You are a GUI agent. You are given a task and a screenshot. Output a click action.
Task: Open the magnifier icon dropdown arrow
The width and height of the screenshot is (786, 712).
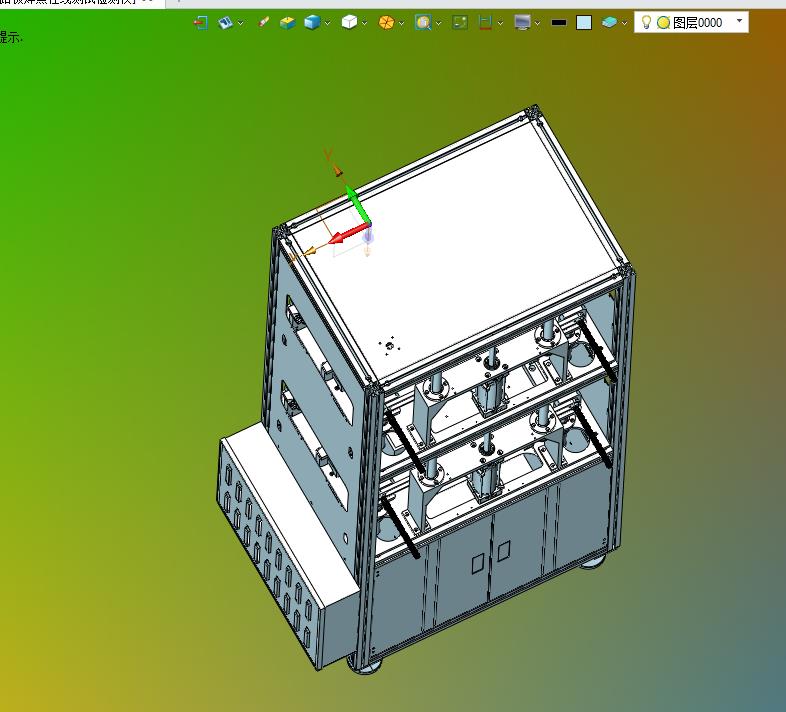pyautogui.click(x=439, y=23)
